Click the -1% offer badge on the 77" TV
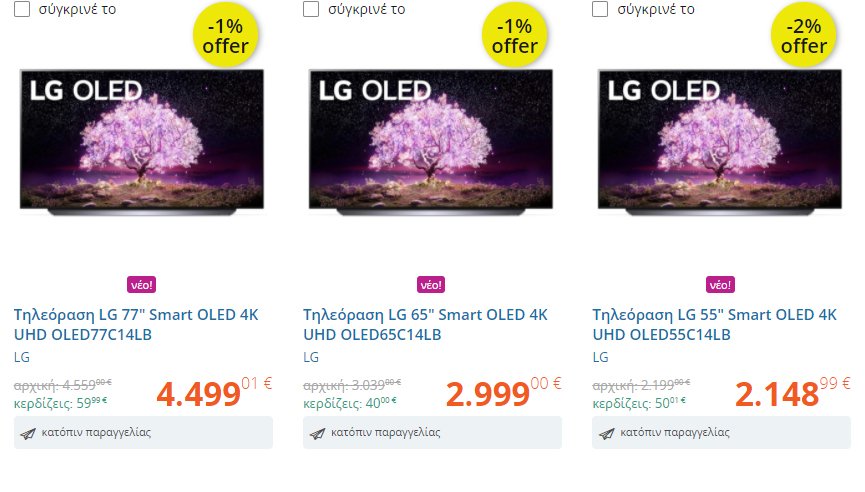 (x=226, y=35)
